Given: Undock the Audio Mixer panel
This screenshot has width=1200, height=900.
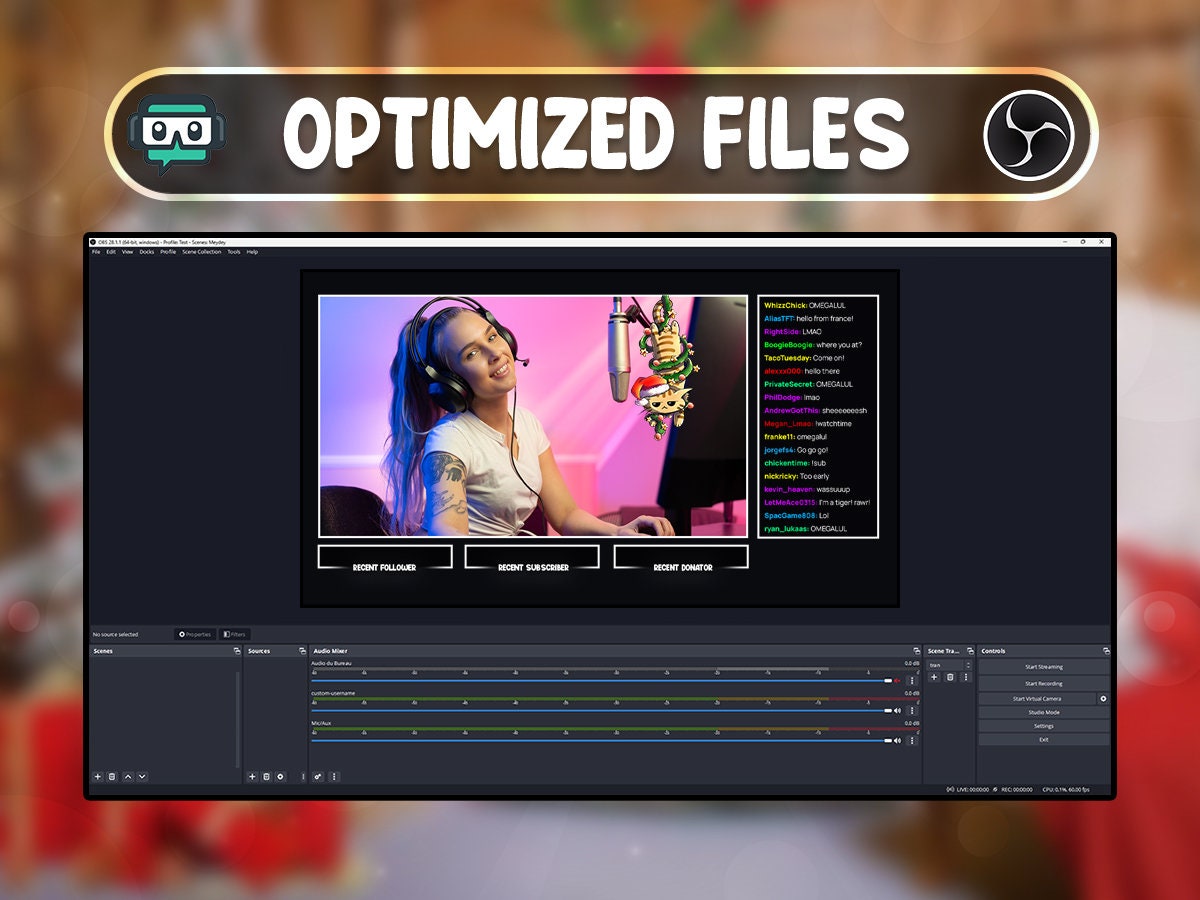Looking at the screenshot, I should point(917,651).
